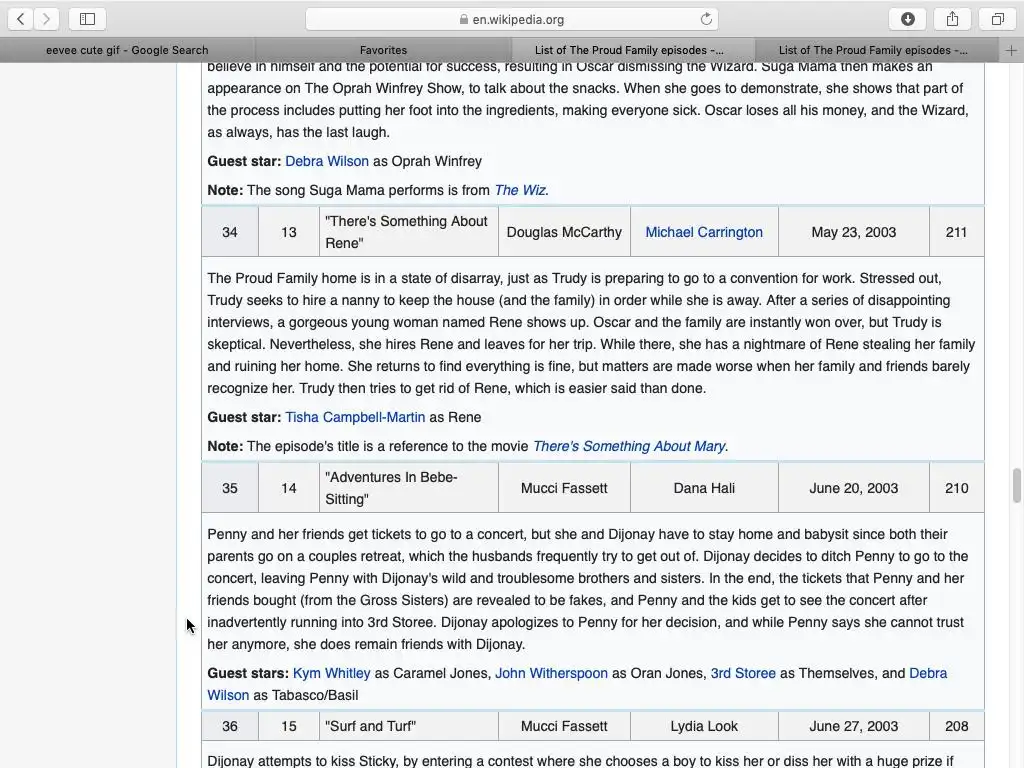Open The Wiz link
Screen dimensions: 1024x768
tap(520, 190)
